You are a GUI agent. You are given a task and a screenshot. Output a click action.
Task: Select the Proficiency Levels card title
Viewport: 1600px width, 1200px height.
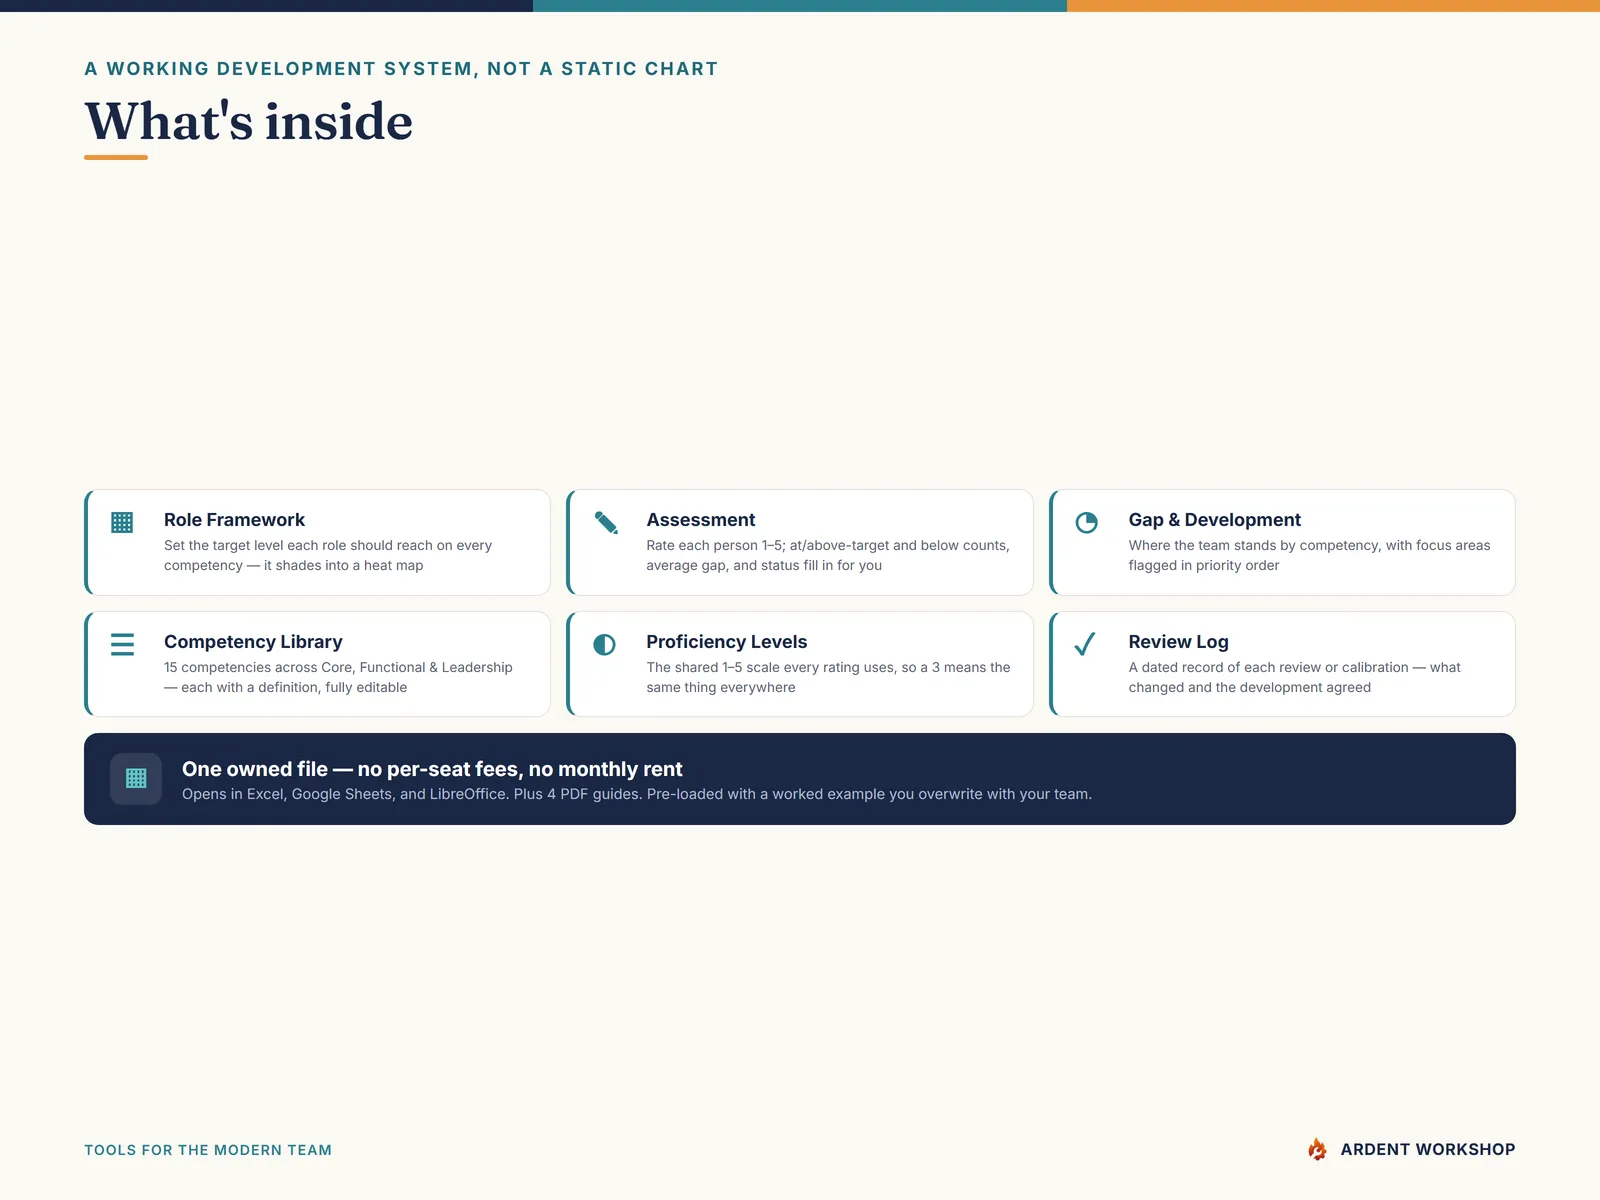[x=726, y=642]
